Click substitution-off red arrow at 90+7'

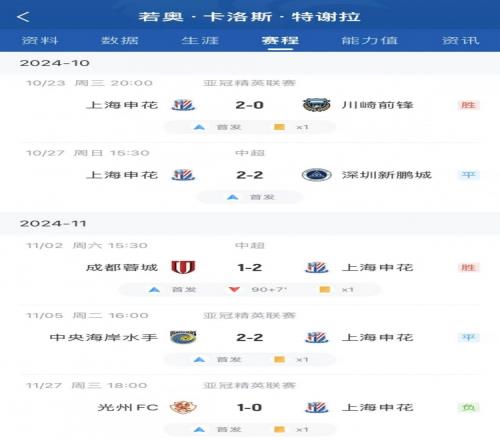click(234, 289)
